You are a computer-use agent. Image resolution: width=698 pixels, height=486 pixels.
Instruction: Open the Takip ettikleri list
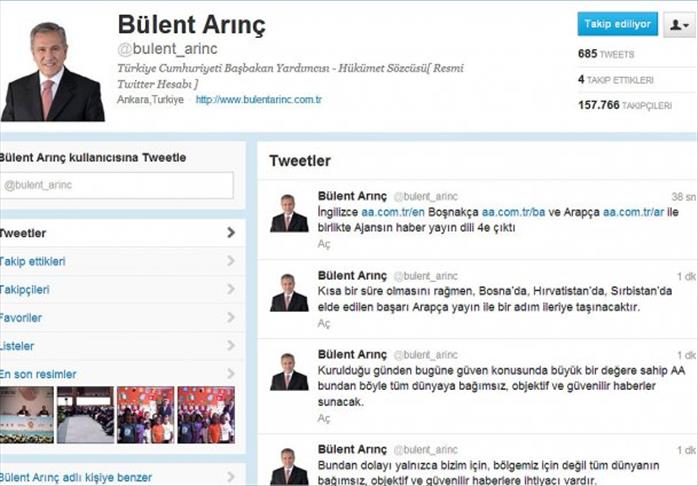tap(118, 261)
